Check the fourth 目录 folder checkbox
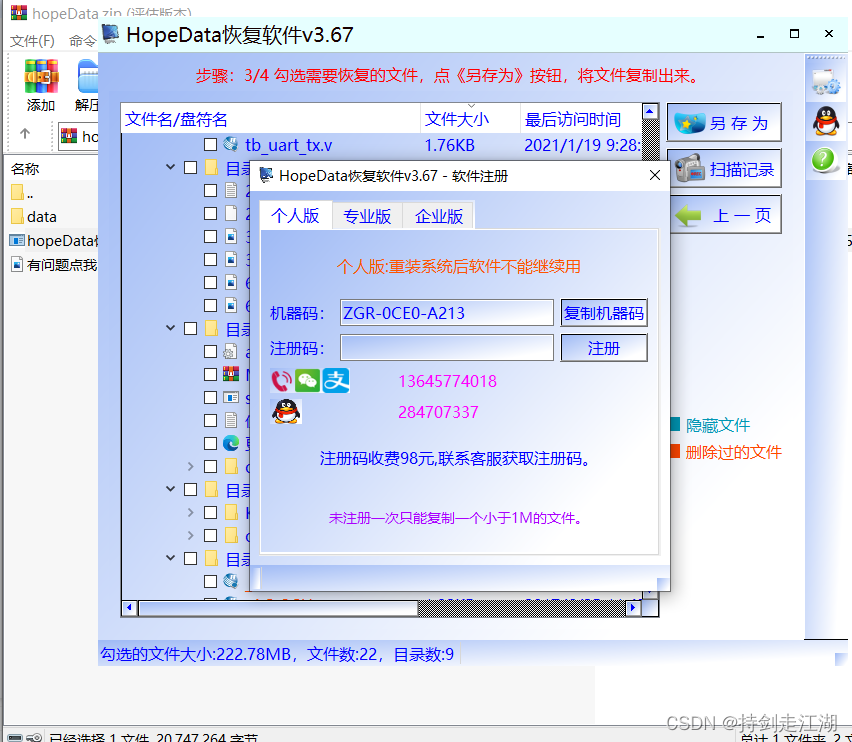 click(x=190, y=558)
